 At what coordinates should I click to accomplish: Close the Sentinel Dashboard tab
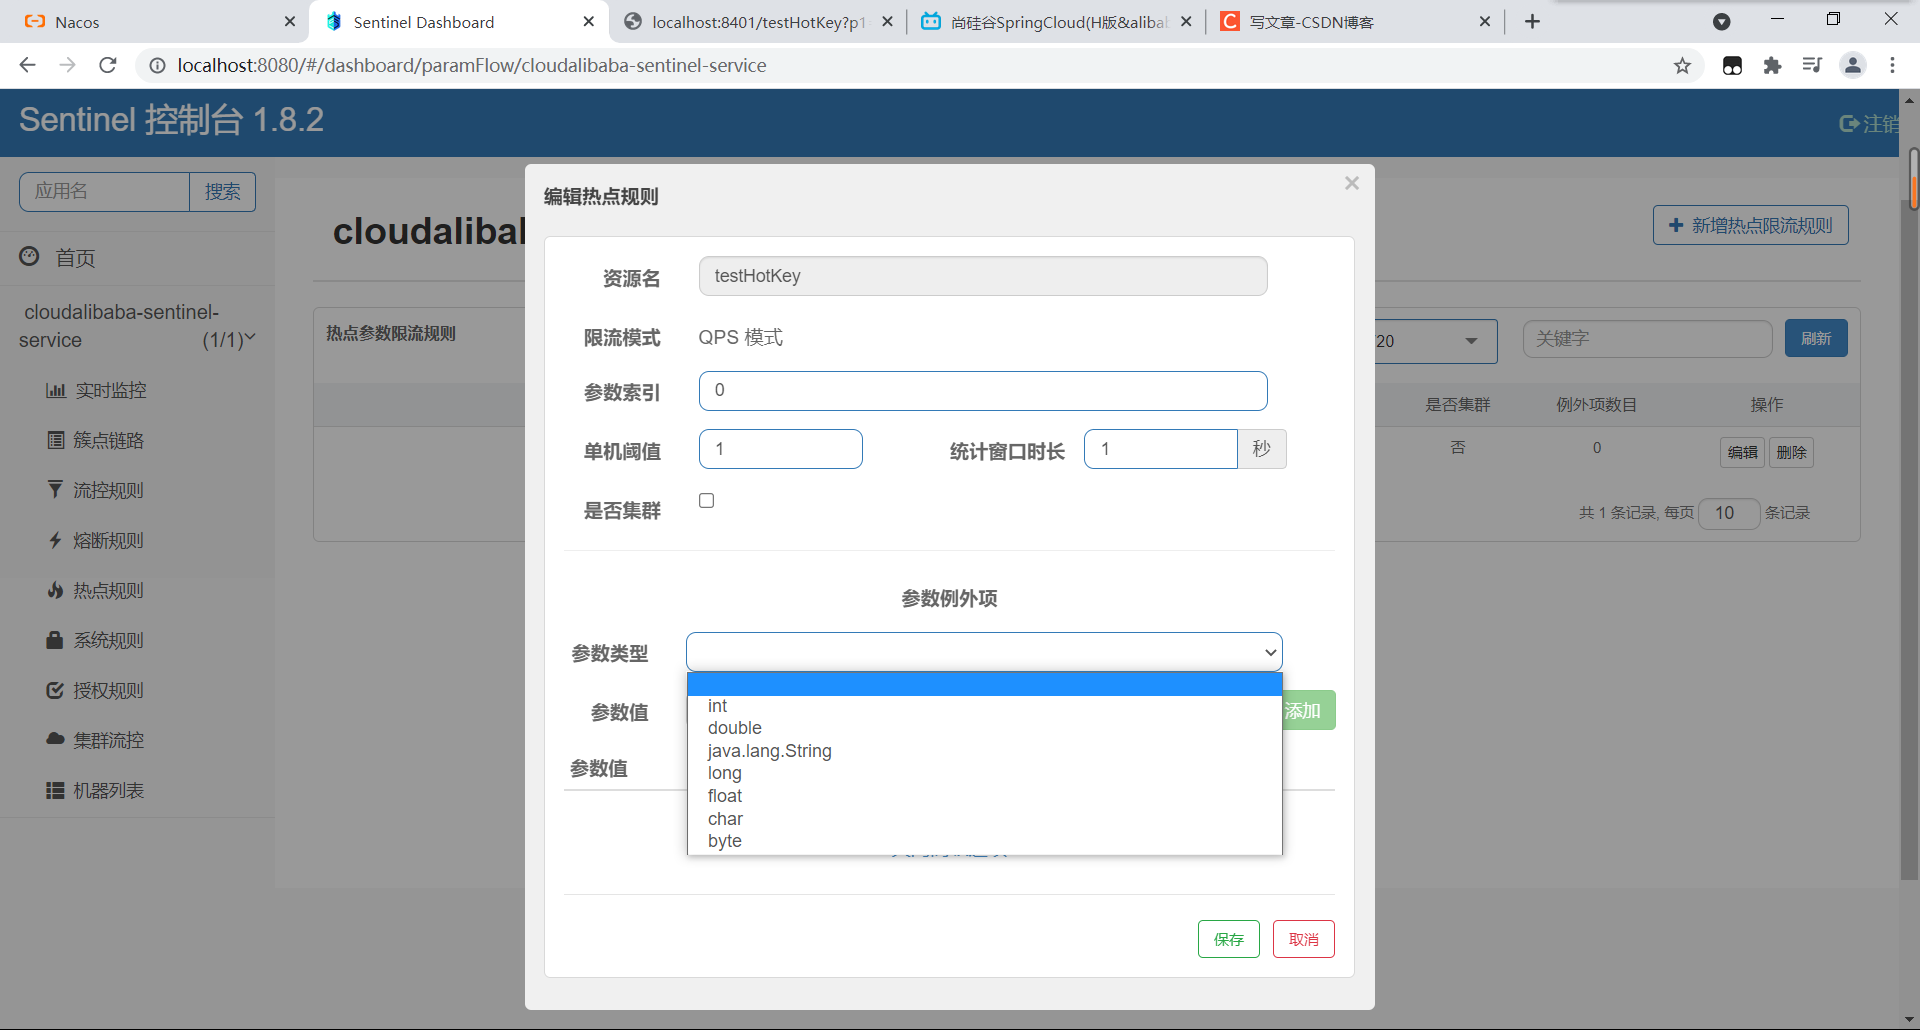click(x=588, y=21)
